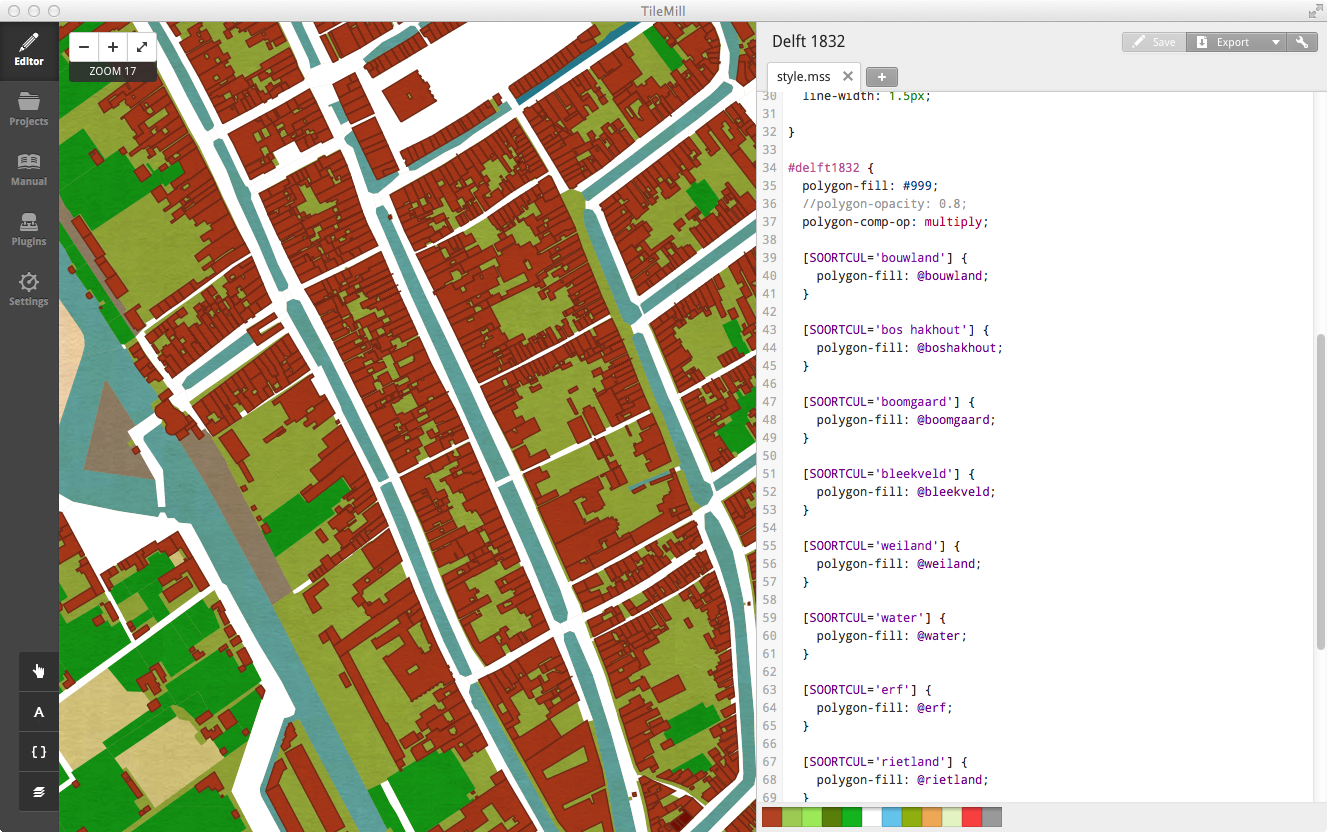Open the Editor panel in sidebar

pos(29,50)
